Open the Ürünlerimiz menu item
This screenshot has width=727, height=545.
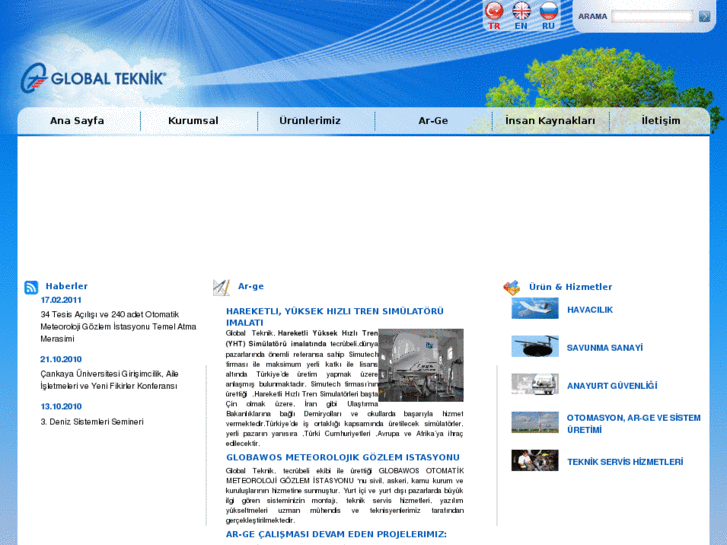tap(310, 121)
